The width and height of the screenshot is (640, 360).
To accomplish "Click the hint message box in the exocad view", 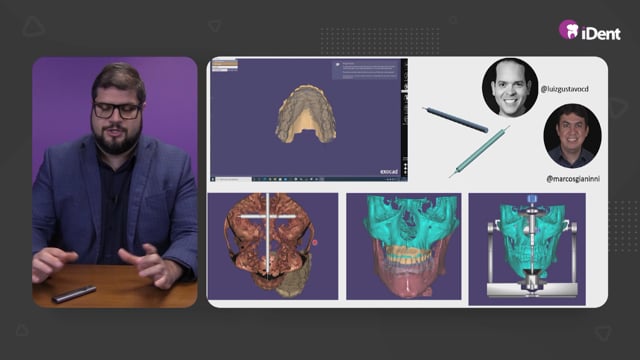I will point(365,70).
